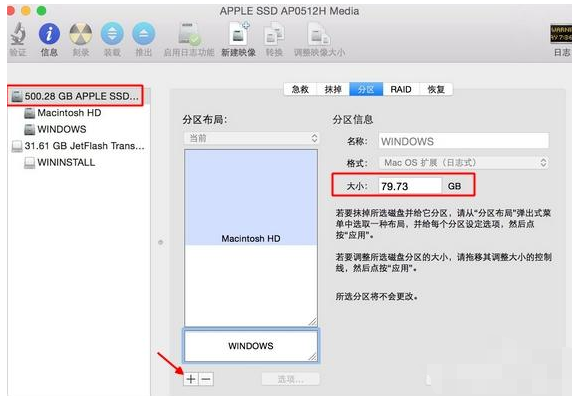
Task: Open the Mac OS Extended format dropdown
Action: 464,163
